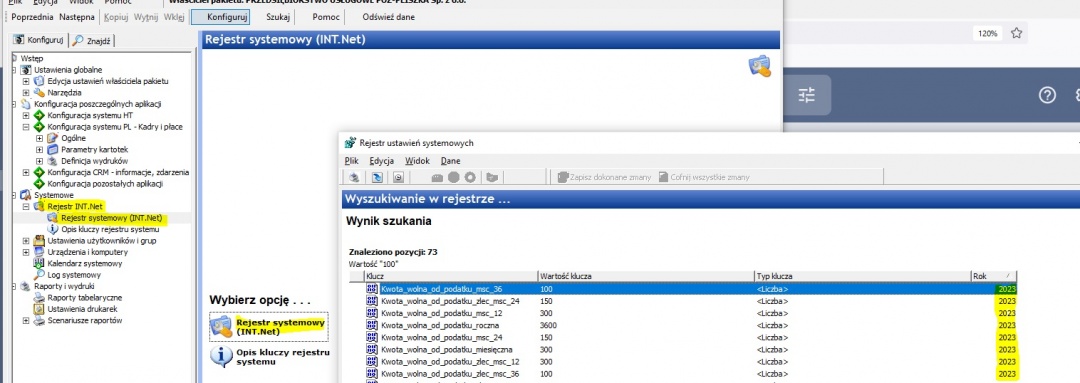Open Rejestr systemowy (INT.Net) option icon
The width and height of the screenshot is (1080, 383).
point(221,327)
